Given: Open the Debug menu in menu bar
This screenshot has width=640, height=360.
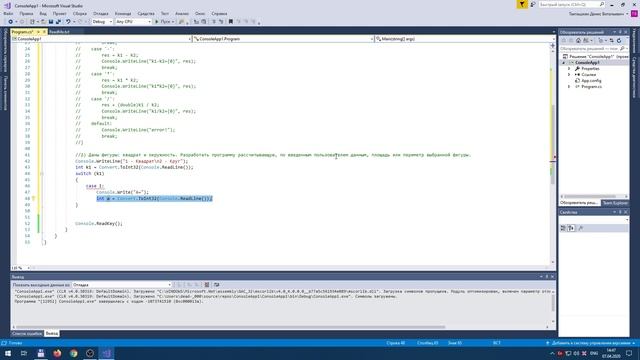Looking at the screenshot, I should (101, 13).
